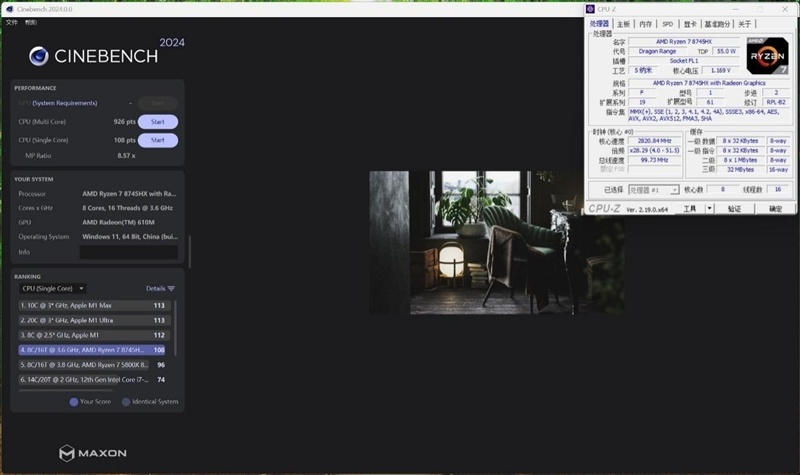Select highlighted ranking row AMD Ryzen 7 8745H
The height and width of the screenshot is (475, 800).
(92, 350)
